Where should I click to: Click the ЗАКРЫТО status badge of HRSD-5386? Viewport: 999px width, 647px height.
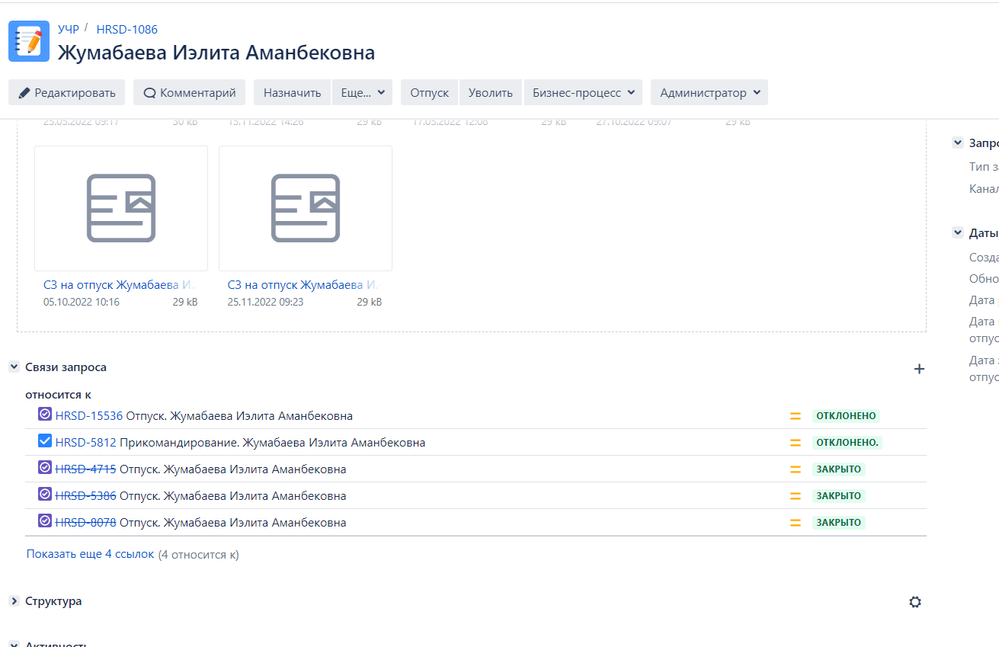pos(838,496)
